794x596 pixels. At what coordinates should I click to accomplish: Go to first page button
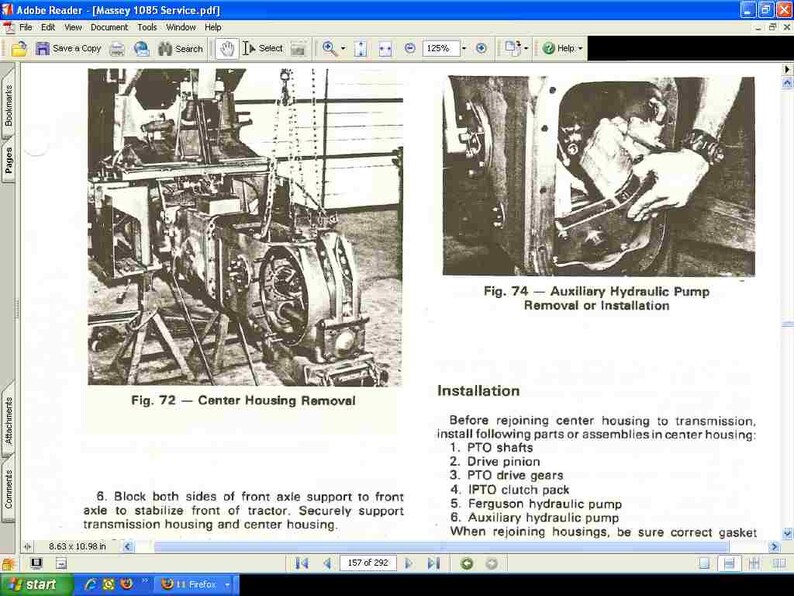click(301, 563)
